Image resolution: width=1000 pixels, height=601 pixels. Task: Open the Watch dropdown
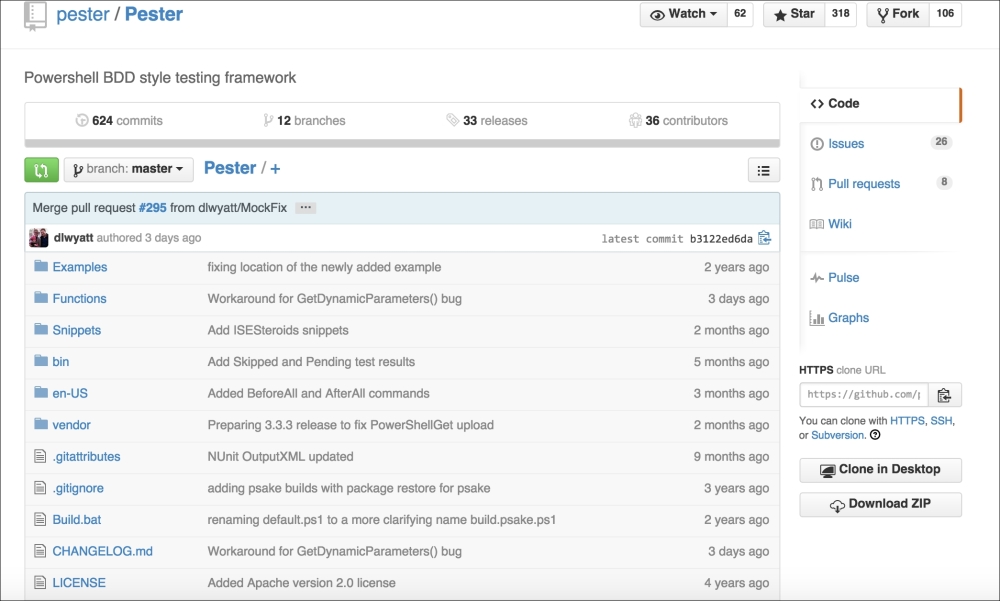pyautogui.click(x=683, y=14)
